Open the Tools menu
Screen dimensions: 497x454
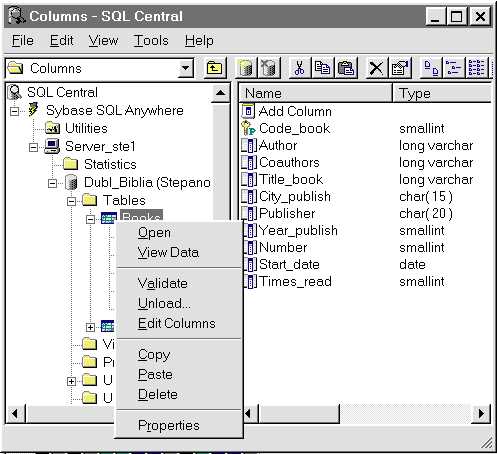[151, 41]
